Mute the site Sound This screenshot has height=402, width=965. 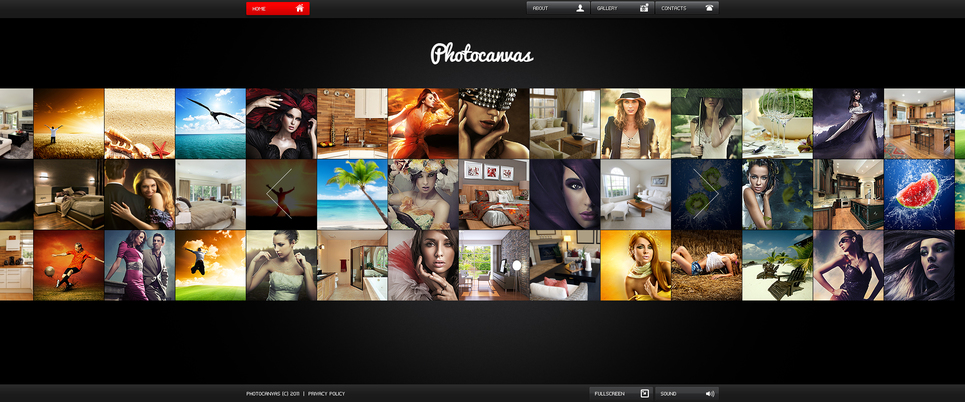tap(687, 393)
